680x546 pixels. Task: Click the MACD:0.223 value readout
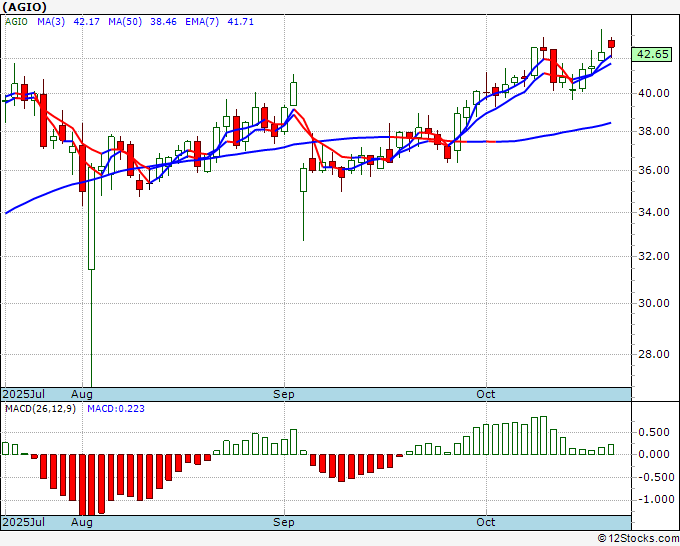coord(116,409)
